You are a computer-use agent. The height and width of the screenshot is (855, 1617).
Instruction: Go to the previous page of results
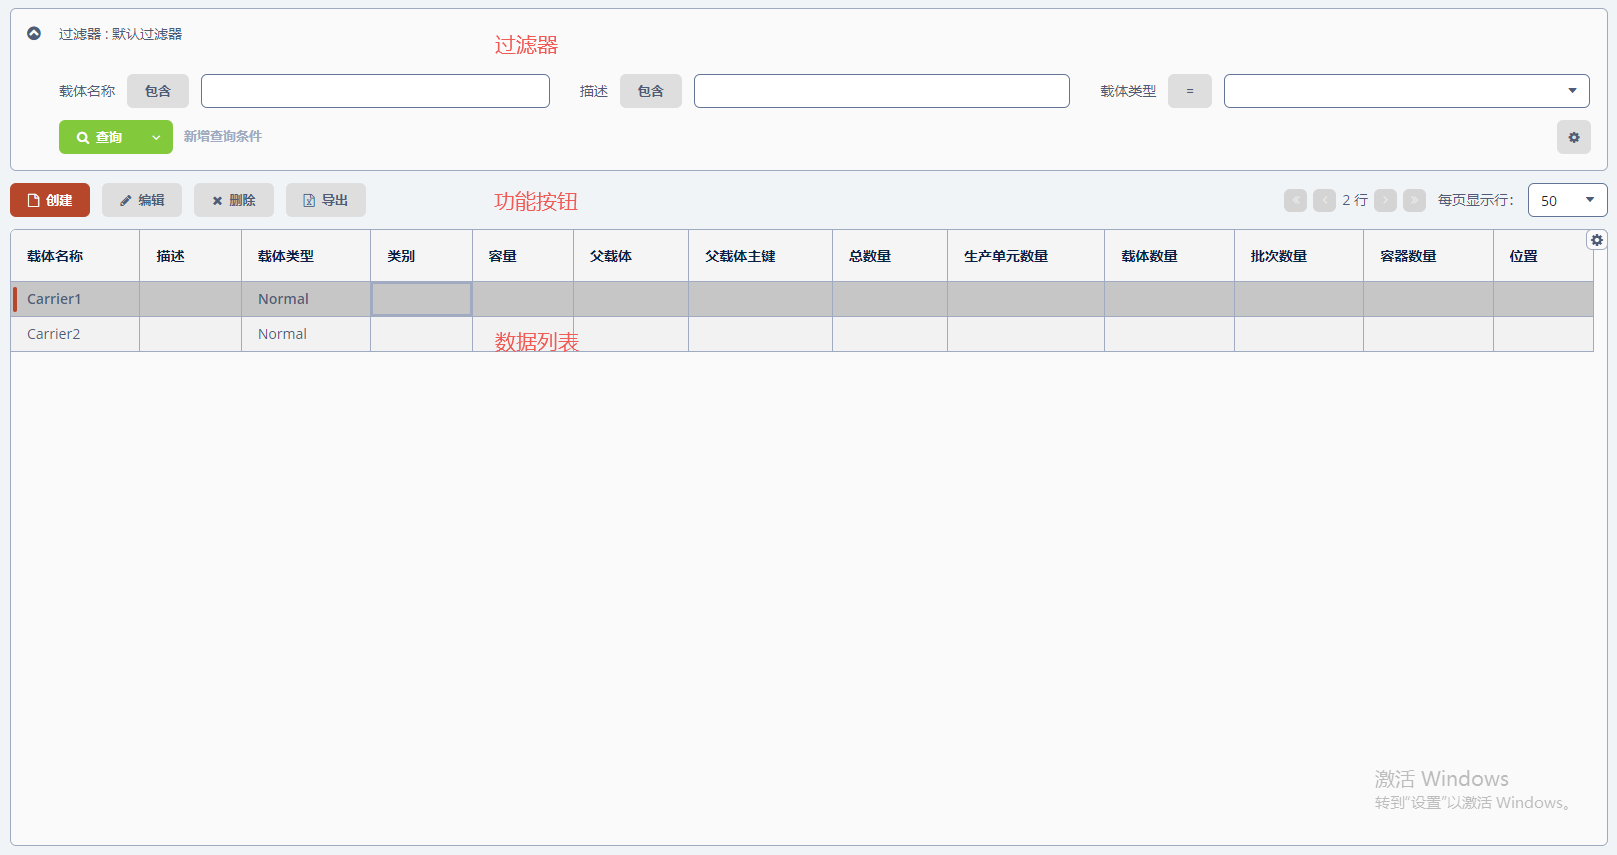(1324, 200)
